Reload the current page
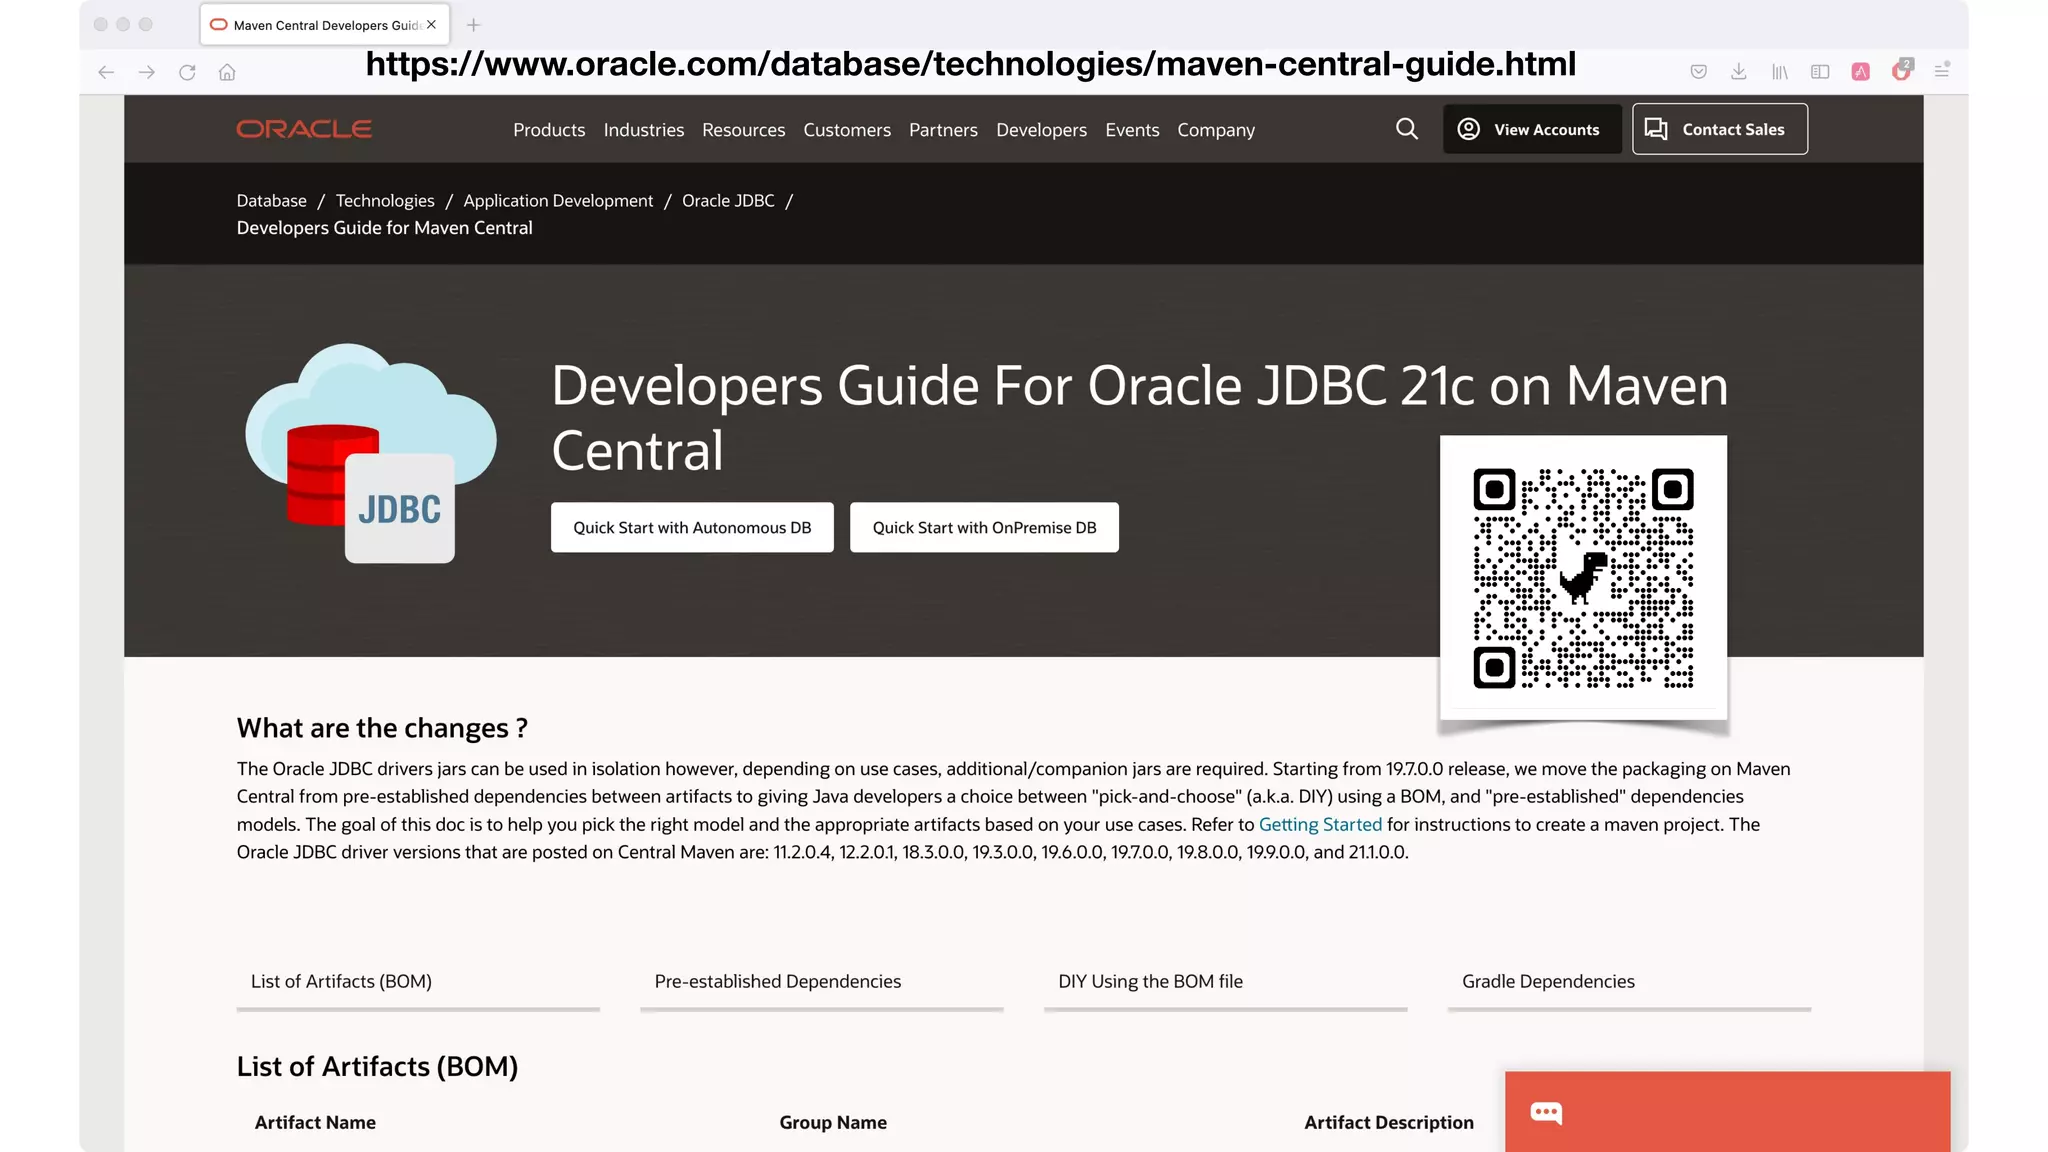Viewport: 2048px width, 1152px height. [187, 72]
